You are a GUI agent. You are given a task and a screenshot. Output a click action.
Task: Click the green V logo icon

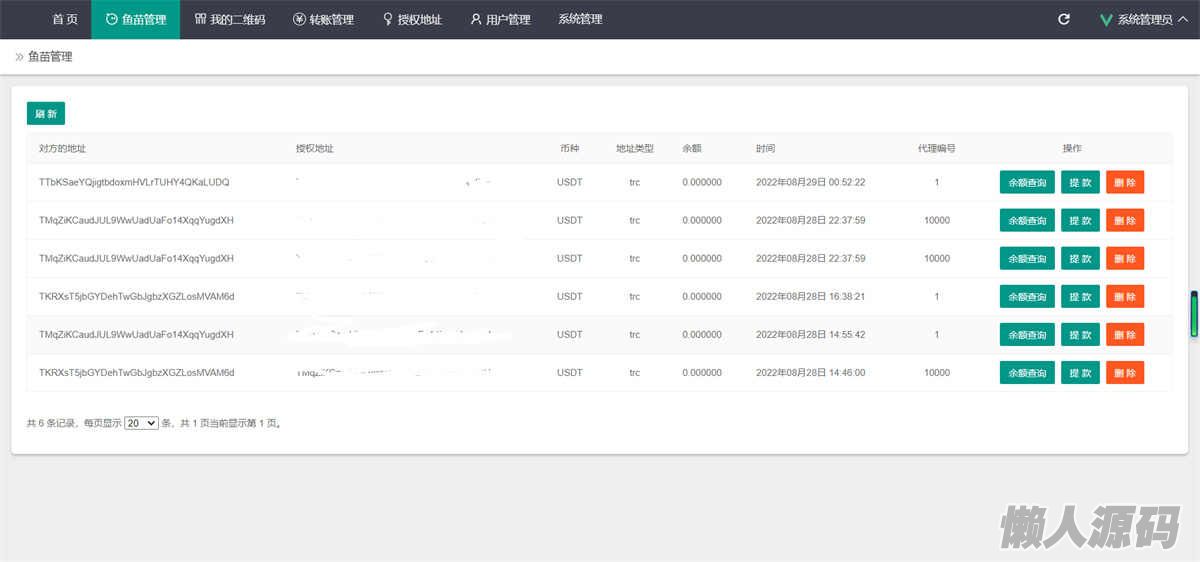[1106, 19]
